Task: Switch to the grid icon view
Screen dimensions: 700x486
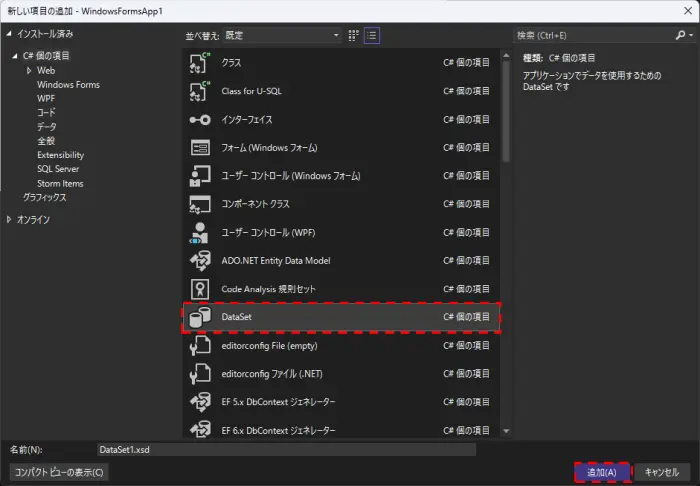Action: [353, 35]
